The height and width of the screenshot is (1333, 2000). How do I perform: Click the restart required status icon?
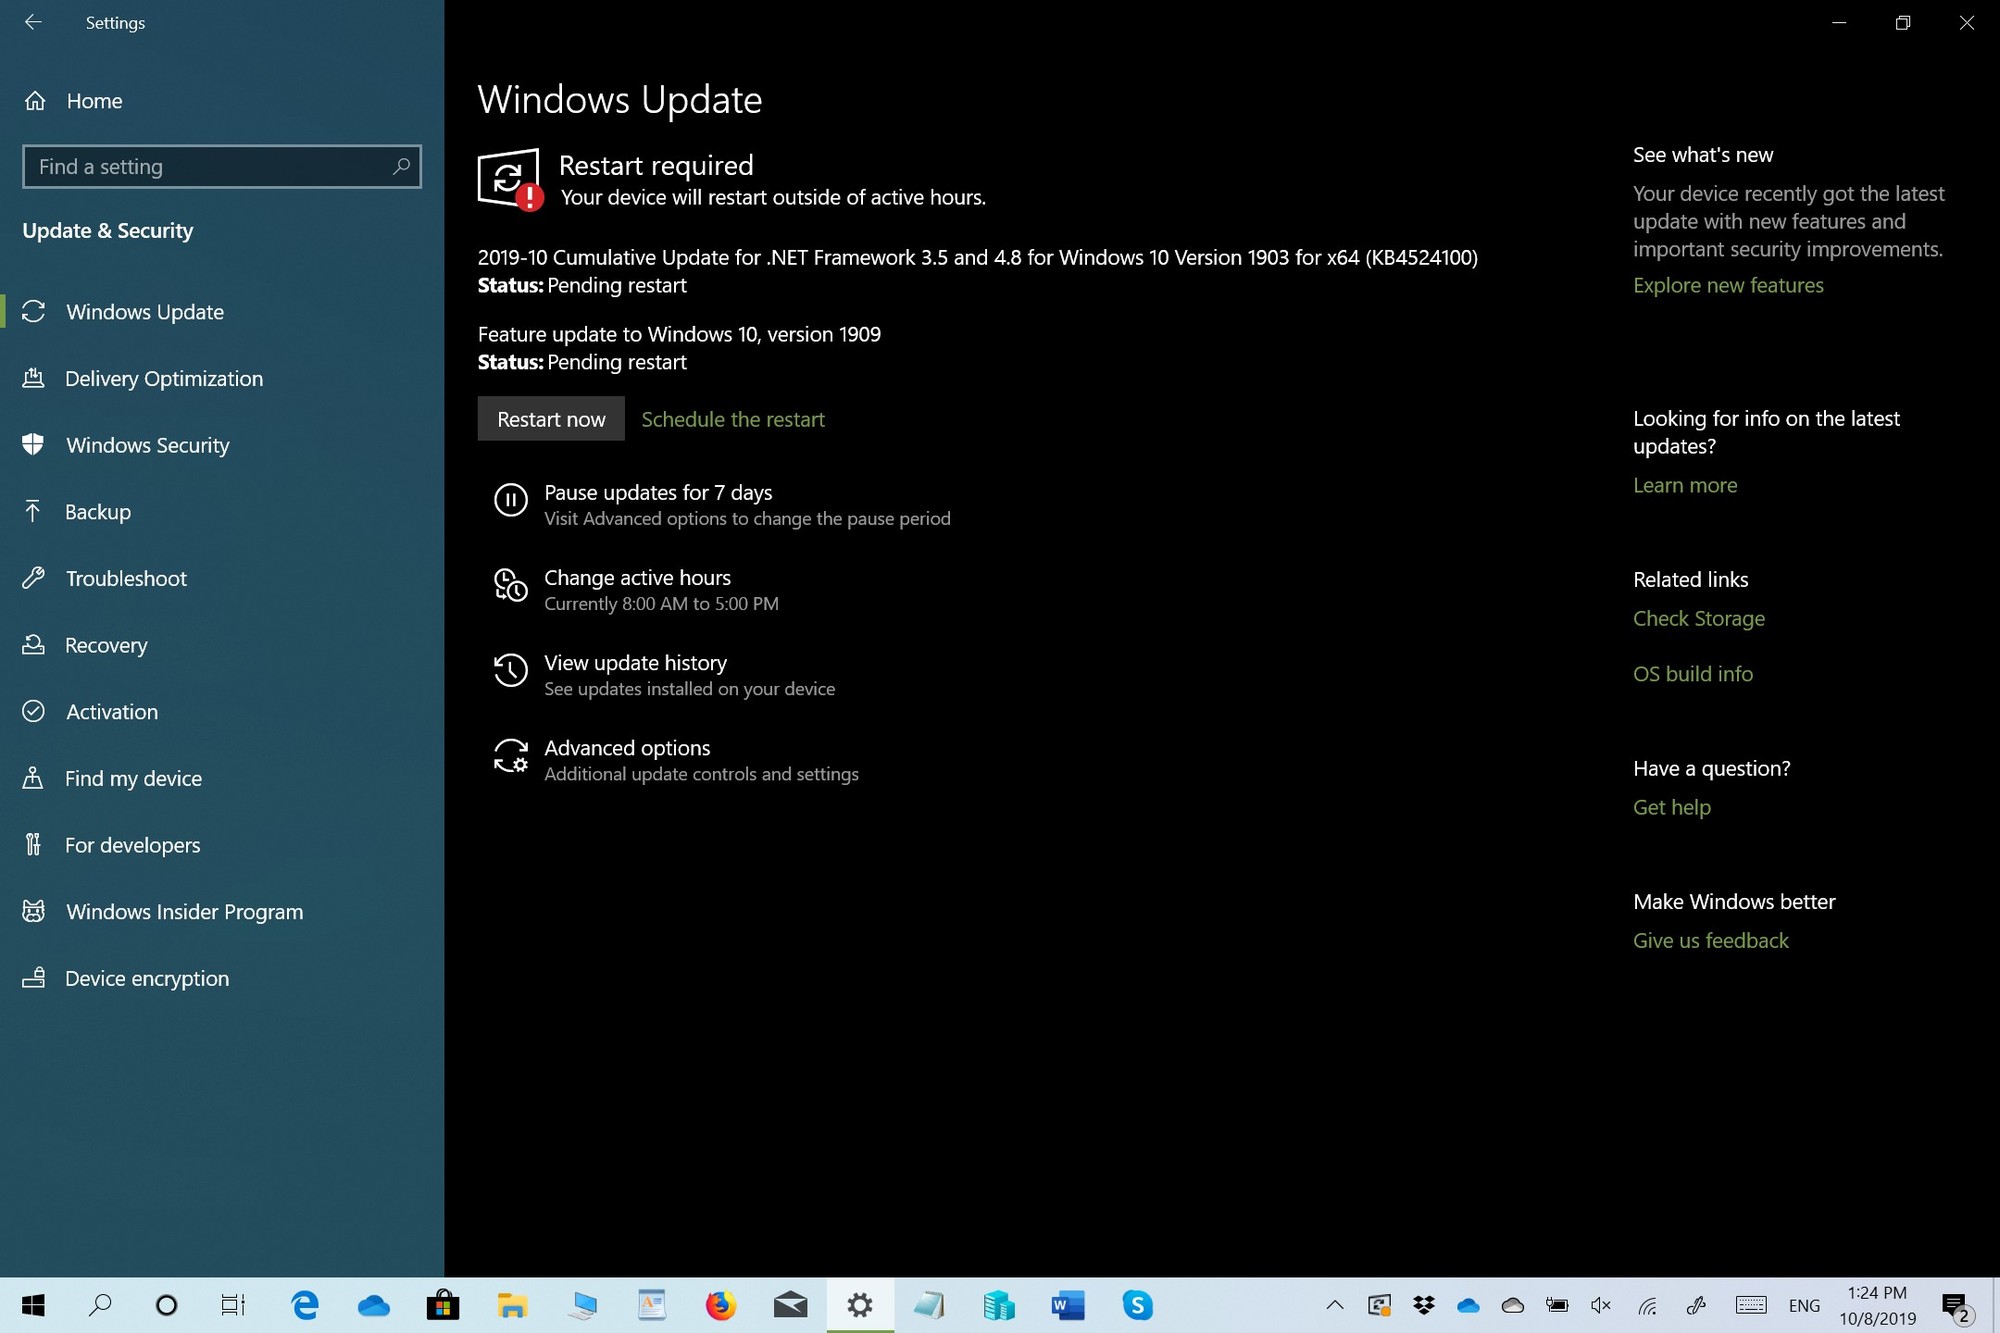click(510, 180)
